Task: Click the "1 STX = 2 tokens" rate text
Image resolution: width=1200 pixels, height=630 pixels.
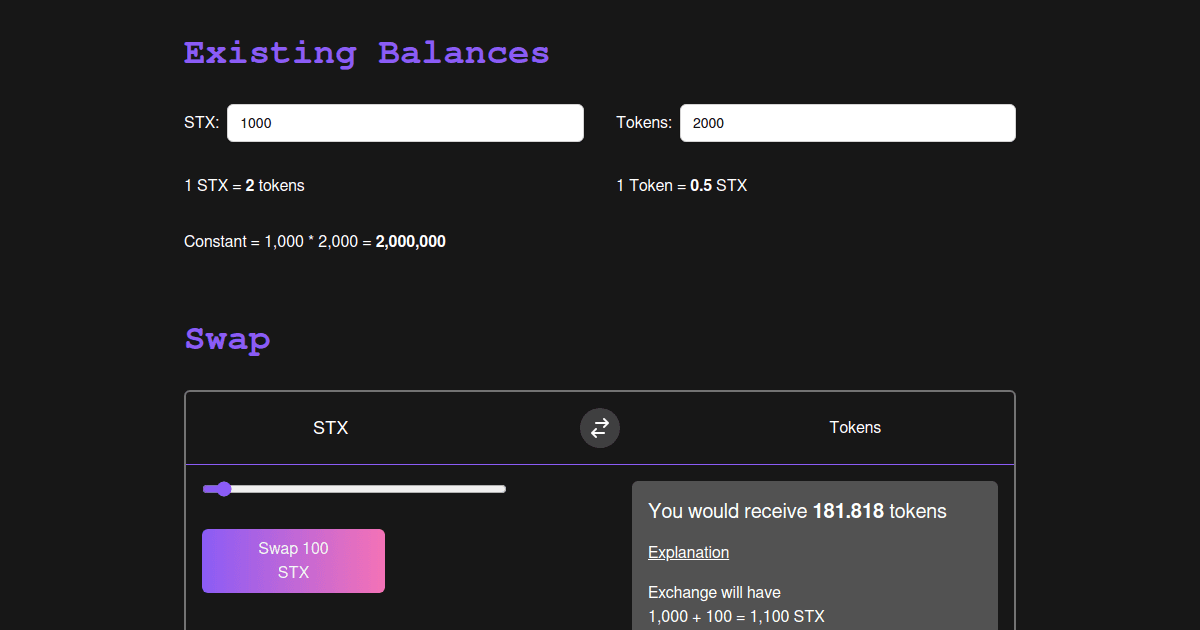Action: click(244, 185)
